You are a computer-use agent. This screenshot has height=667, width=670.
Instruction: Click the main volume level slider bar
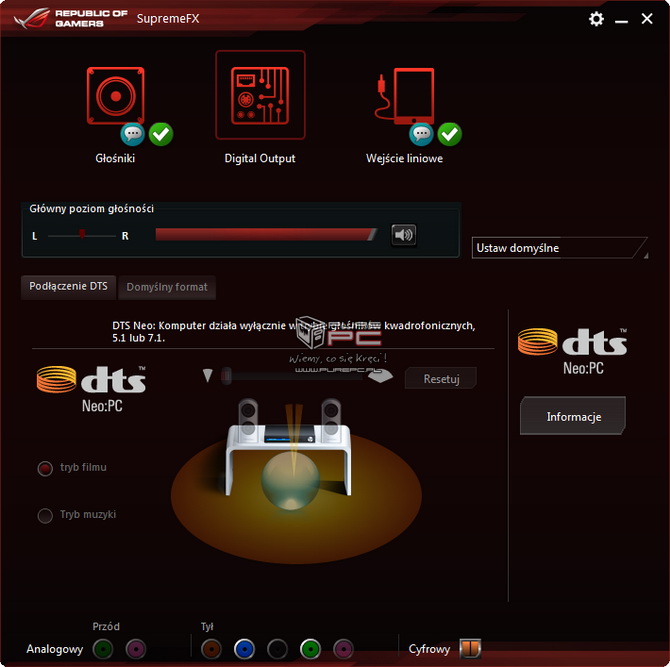(x=266, y=234)
